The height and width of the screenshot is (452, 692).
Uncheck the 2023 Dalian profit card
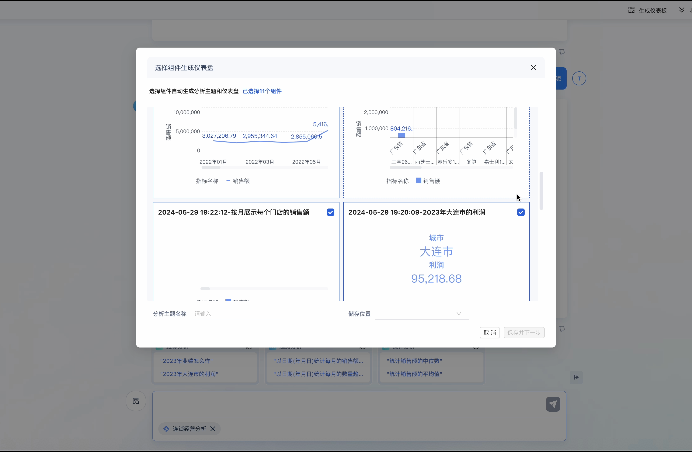point(521,212)
